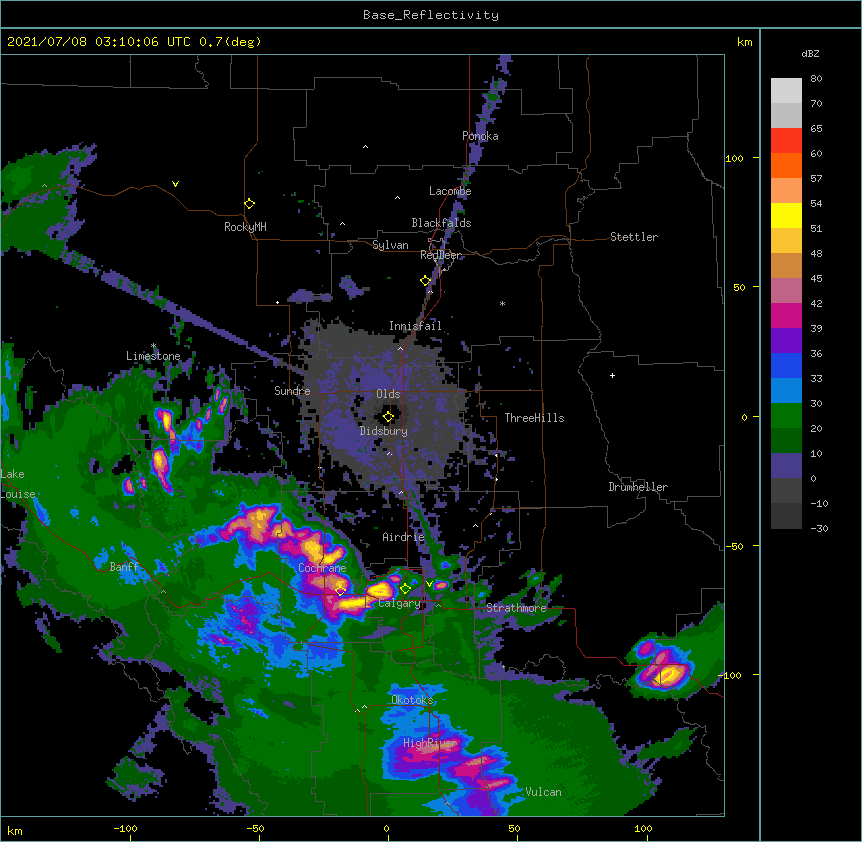Click the Lacombe city label
The image size is (862, 842).
[x=450, y=191]
